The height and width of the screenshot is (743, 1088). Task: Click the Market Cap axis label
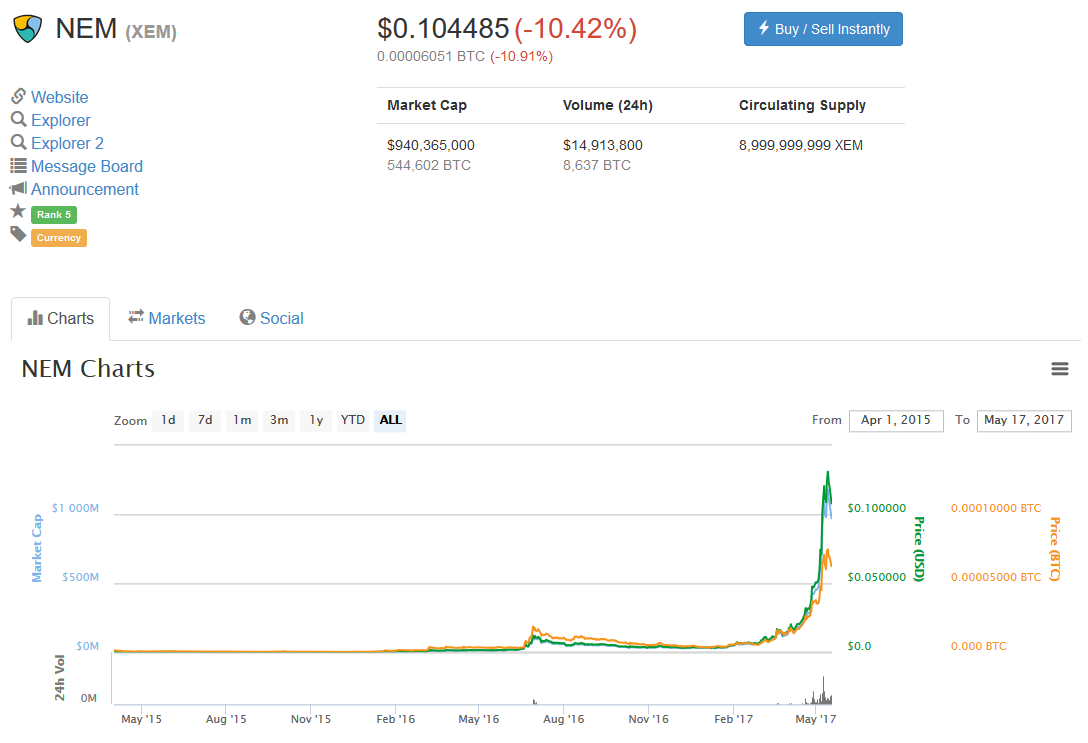point(37,548)
